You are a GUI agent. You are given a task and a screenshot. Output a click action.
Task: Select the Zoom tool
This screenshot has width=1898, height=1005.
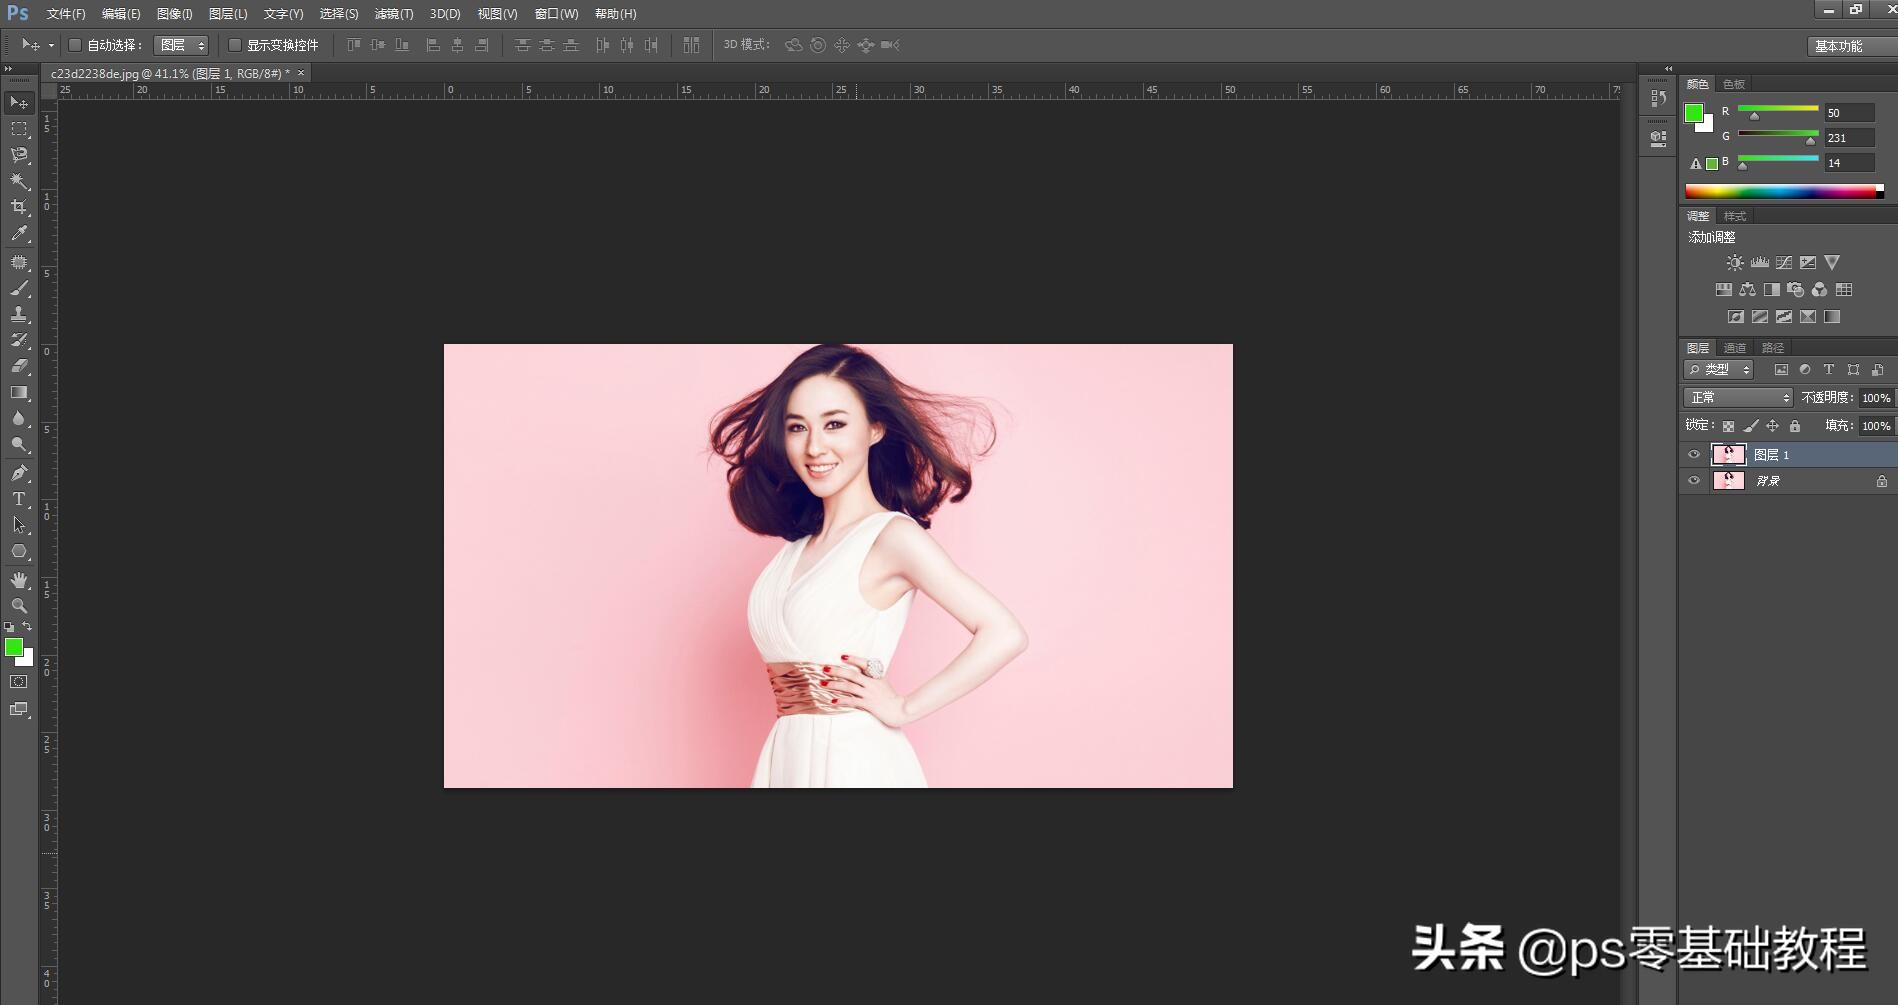pyautogui.click(x=19, y=606)
